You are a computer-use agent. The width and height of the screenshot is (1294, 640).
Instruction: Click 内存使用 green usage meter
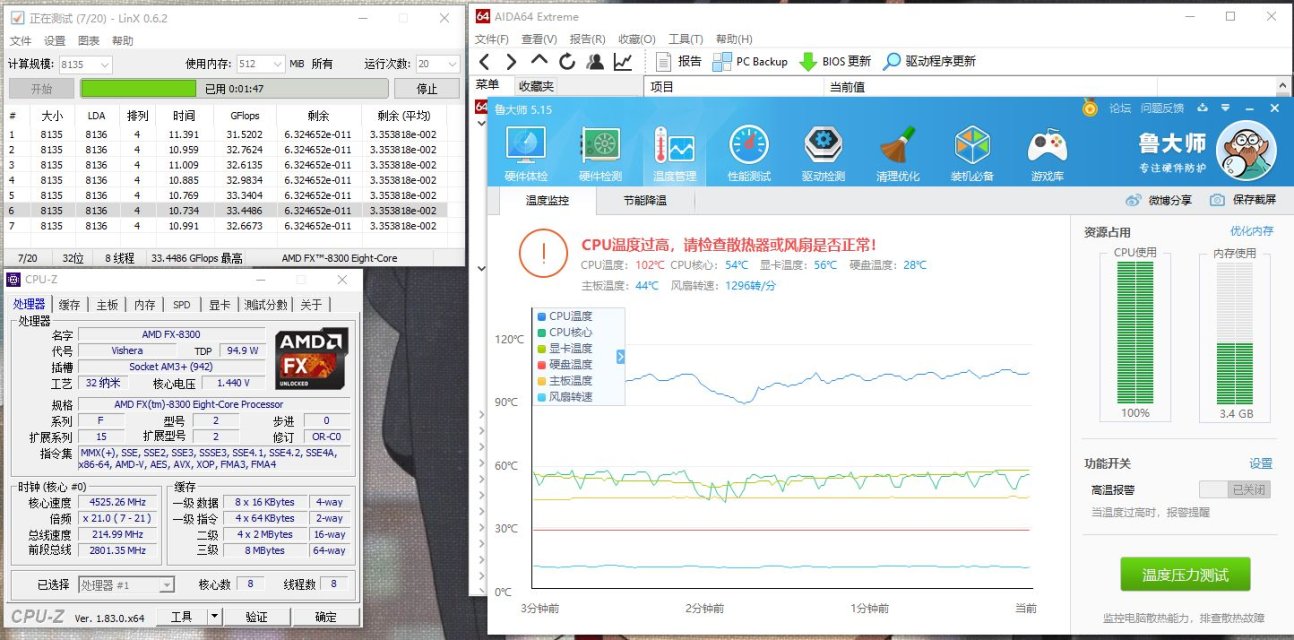1234,332
